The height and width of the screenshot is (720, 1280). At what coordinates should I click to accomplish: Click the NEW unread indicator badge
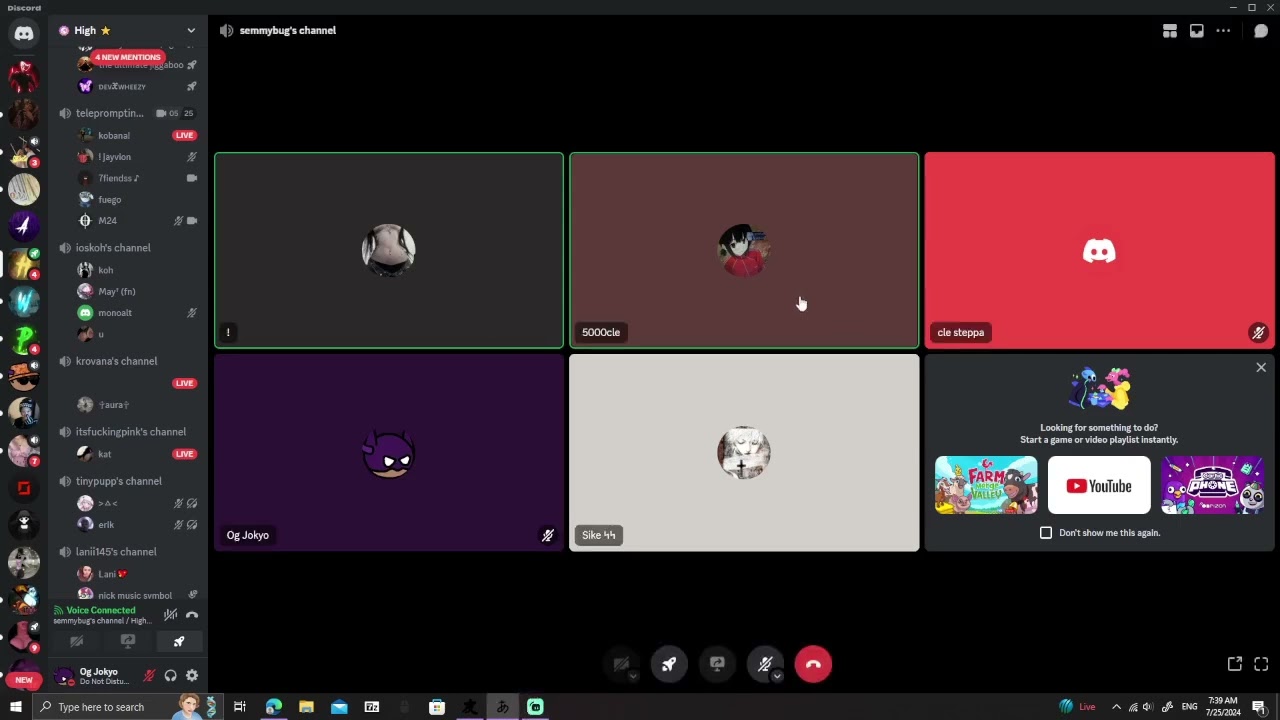coord(24,680)
